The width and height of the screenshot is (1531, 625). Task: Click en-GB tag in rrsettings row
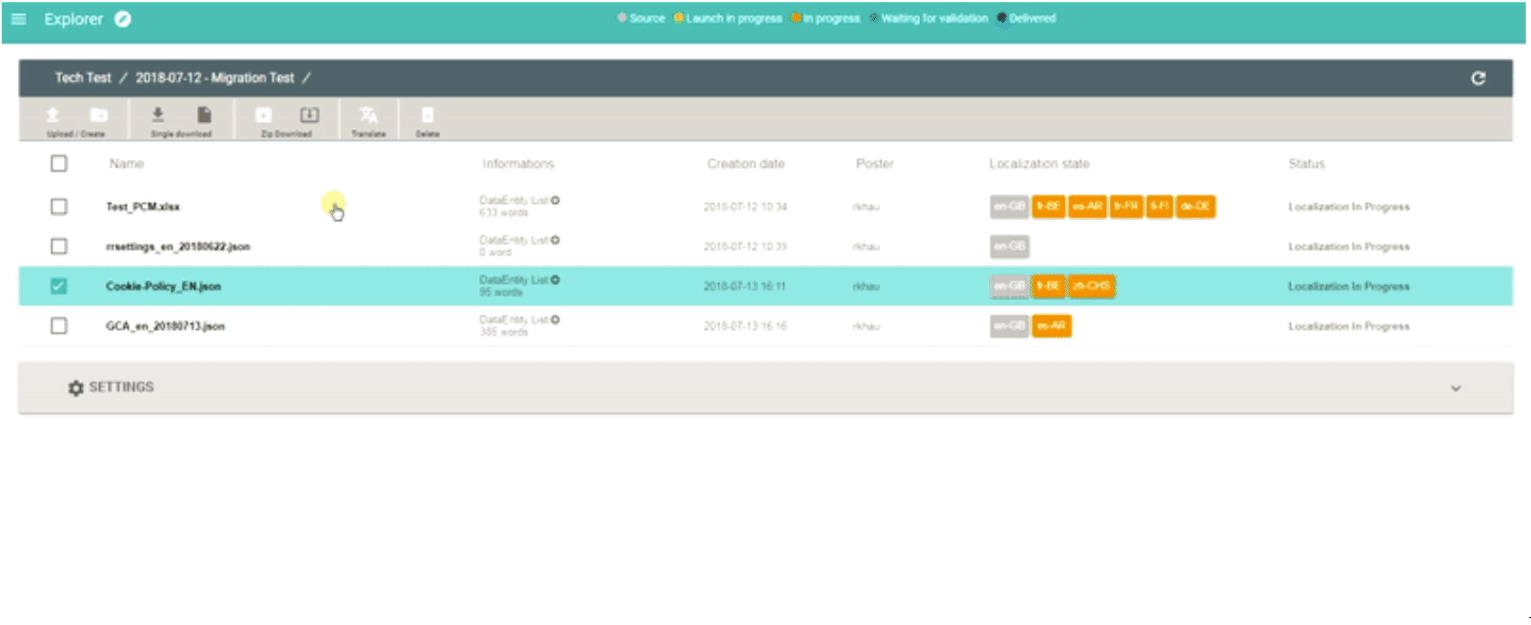pyautogui.click(x=1009, y=246)
